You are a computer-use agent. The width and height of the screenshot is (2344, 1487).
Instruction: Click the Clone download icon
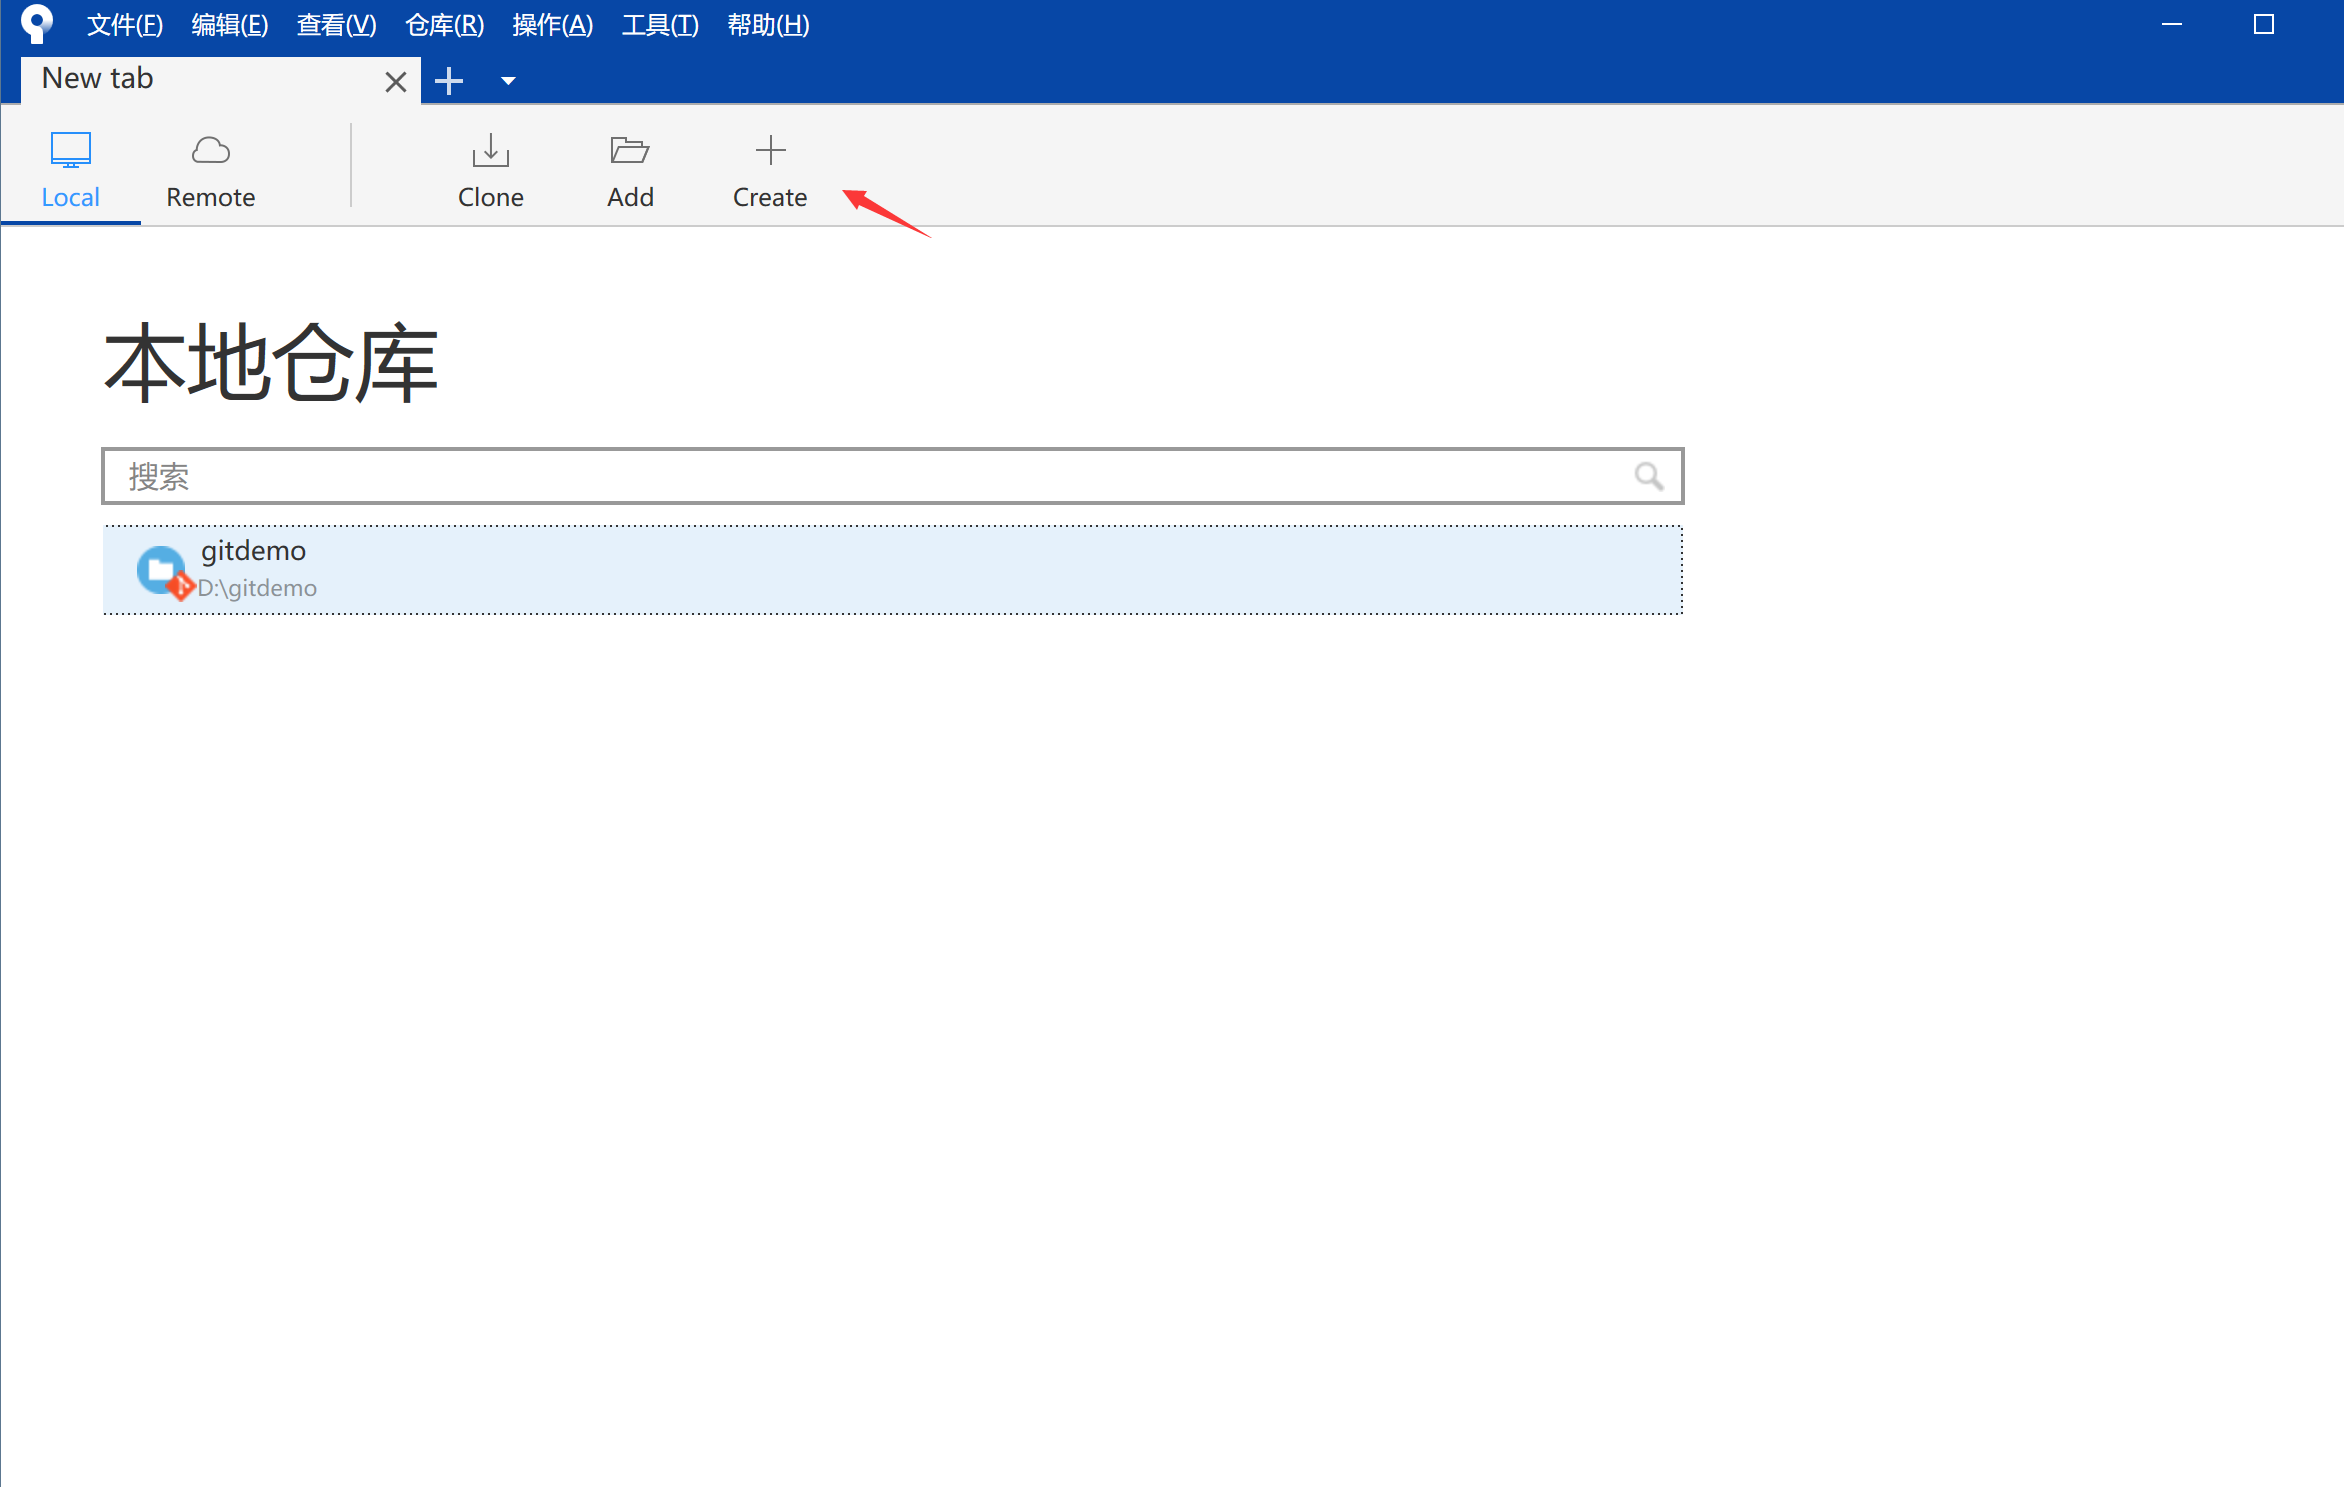490,151
